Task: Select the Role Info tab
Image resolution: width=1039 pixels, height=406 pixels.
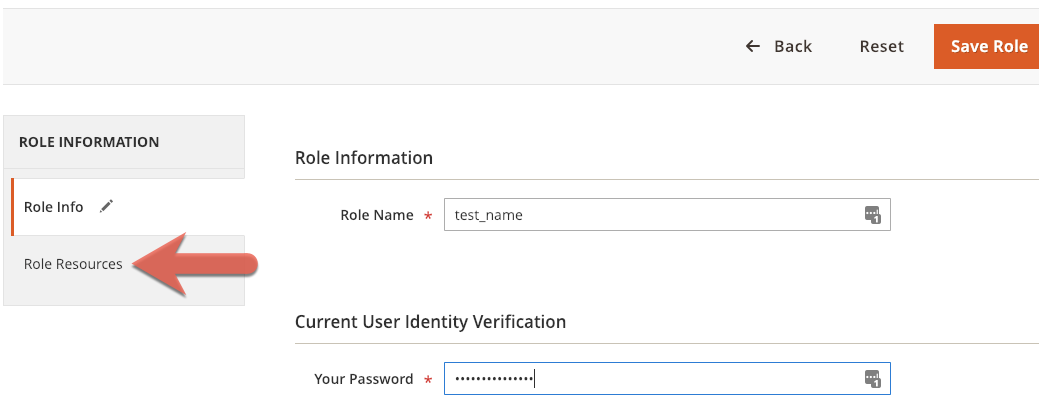Action: click(54, 207)
